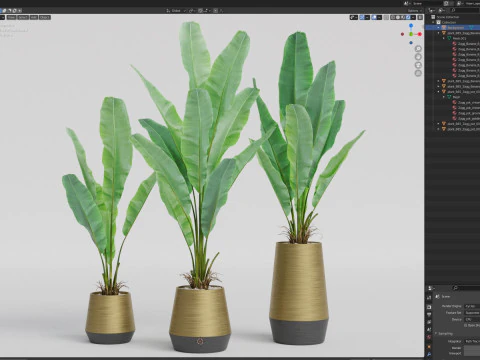Click green Y axis on gizmo
This screenshot has width=480, height=360.
411,34
